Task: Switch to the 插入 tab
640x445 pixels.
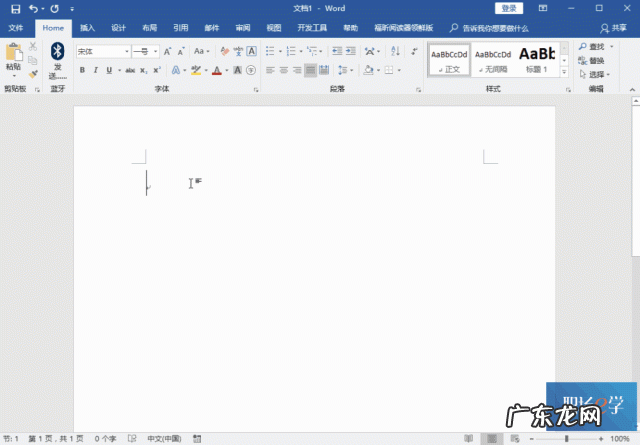Action: pyautogui.click(x=88, y=28)
